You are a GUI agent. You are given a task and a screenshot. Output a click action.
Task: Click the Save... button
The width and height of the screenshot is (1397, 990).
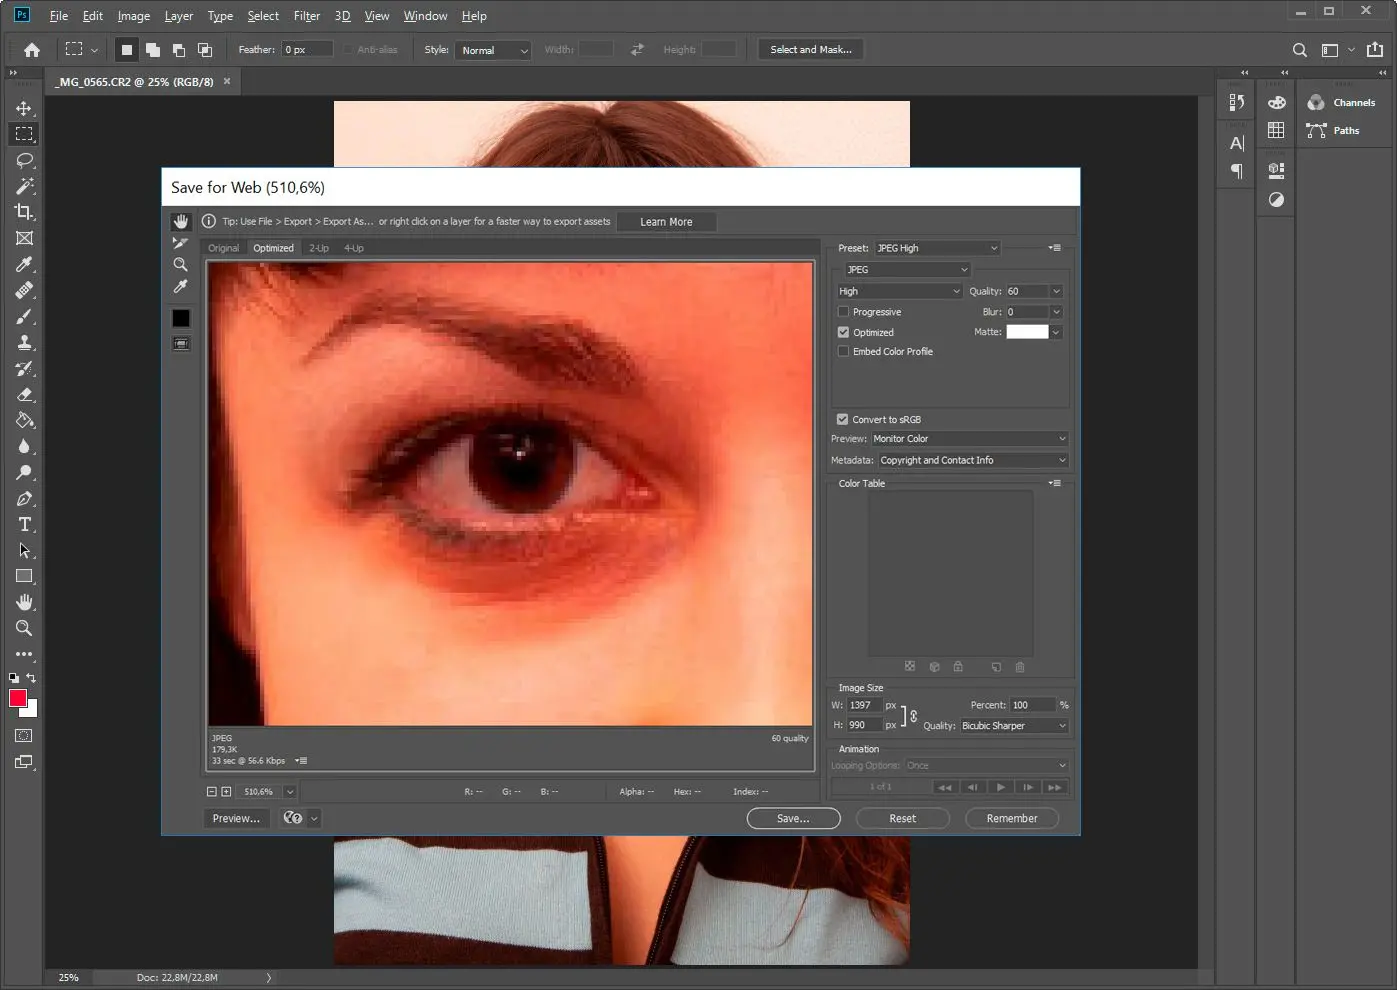tap(793, 818)
